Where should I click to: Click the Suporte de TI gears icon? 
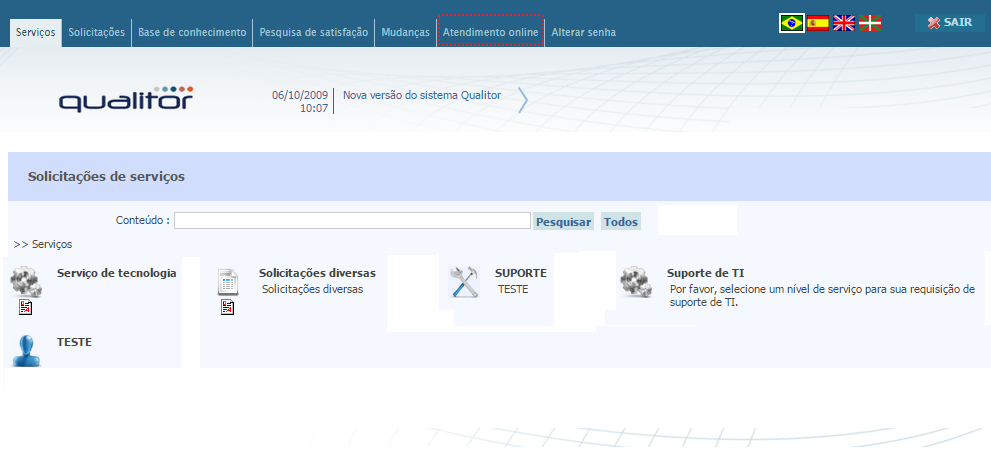pos(636,282)
